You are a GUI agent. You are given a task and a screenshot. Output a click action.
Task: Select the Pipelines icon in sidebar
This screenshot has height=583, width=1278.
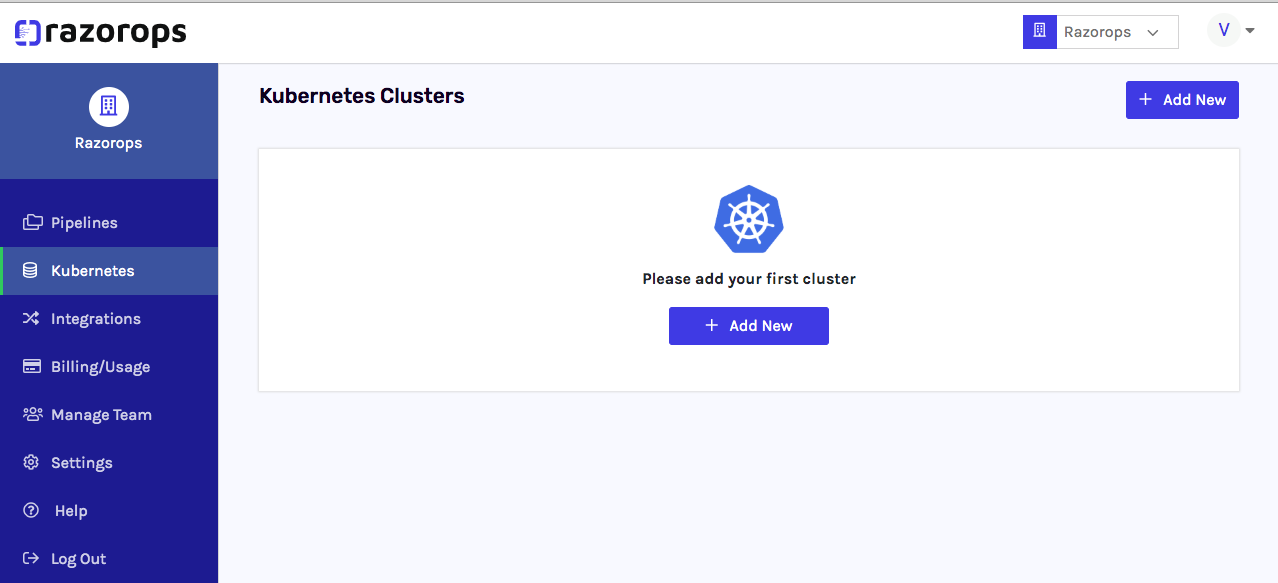(32, 222)
